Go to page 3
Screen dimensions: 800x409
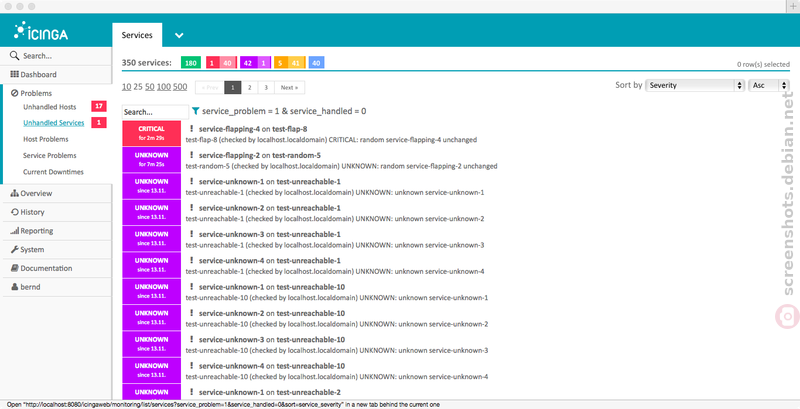[266, 87]
